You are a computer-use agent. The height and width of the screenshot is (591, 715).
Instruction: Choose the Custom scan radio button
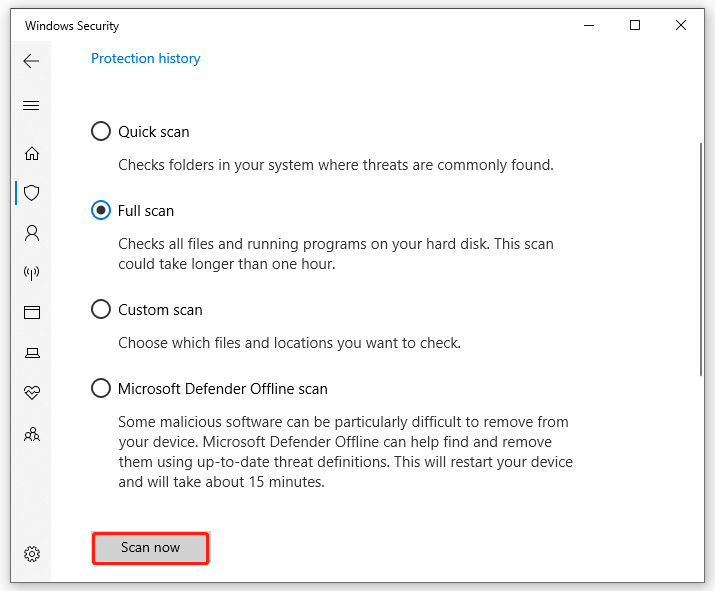point(101,310)
